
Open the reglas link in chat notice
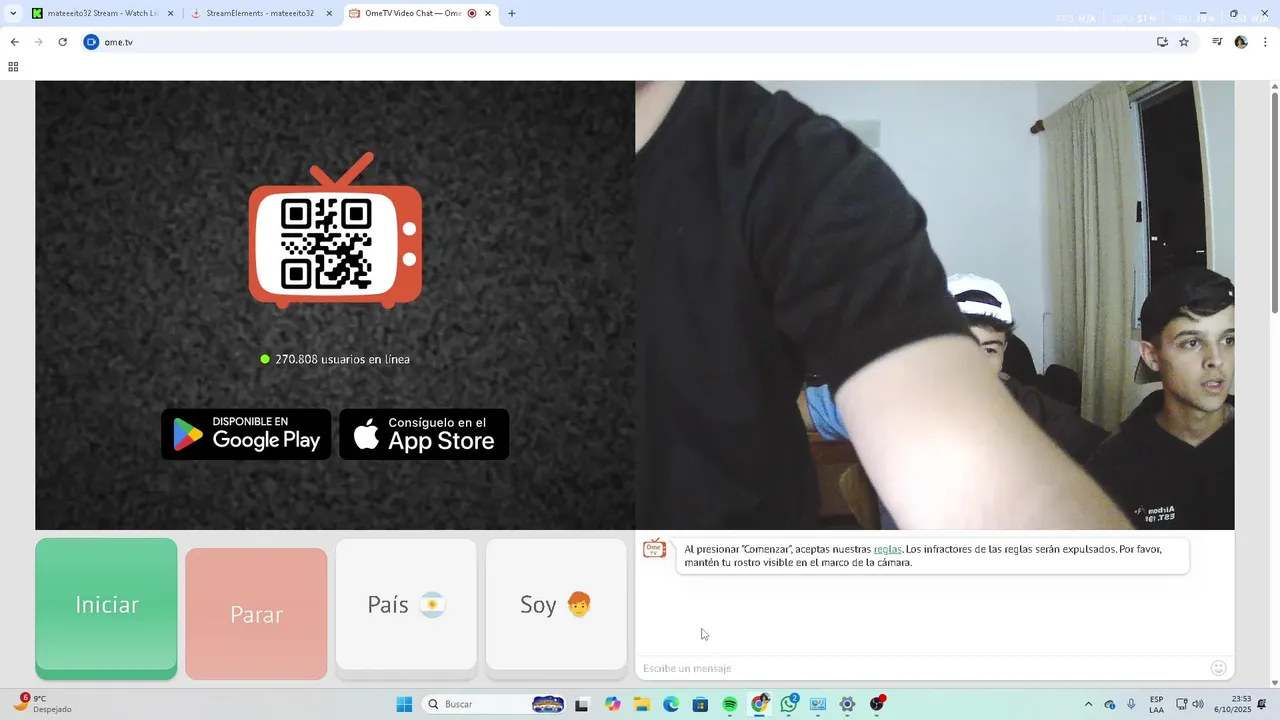[x=887, y=549]
